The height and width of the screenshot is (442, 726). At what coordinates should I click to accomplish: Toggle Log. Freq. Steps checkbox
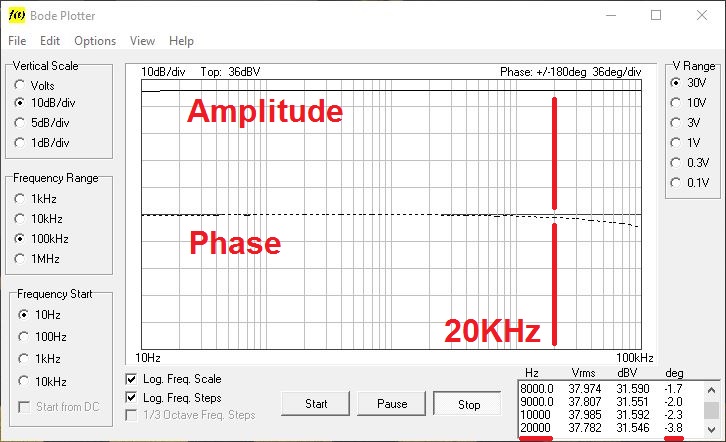pos(131,398)
